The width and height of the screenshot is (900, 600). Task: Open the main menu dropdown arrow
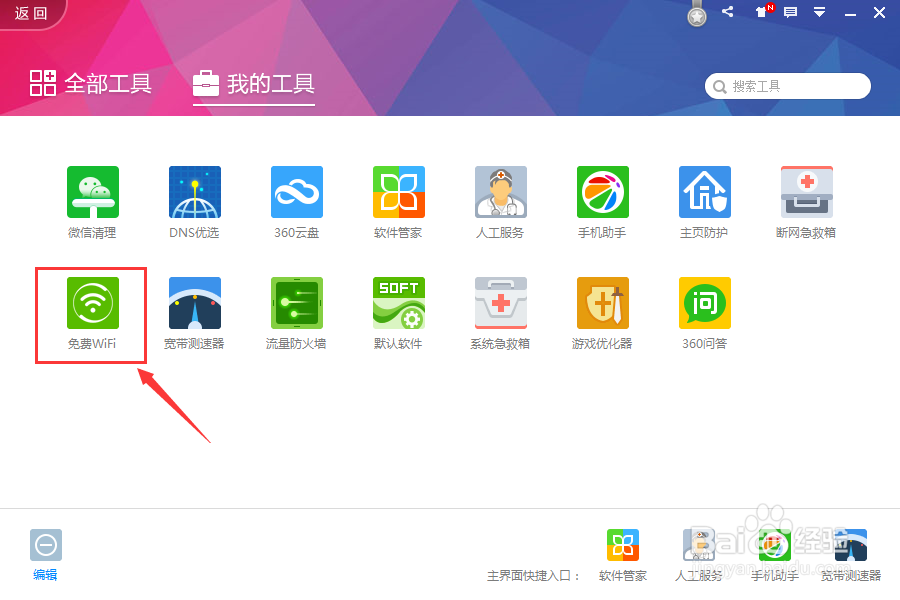(x=820, y=12)
